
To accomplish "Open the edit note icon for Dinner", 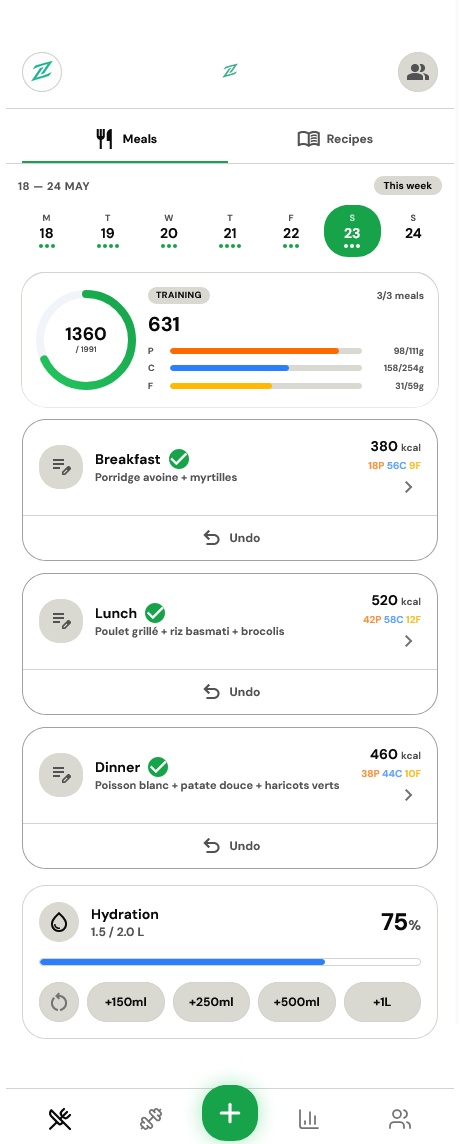I will click(61, 775).
